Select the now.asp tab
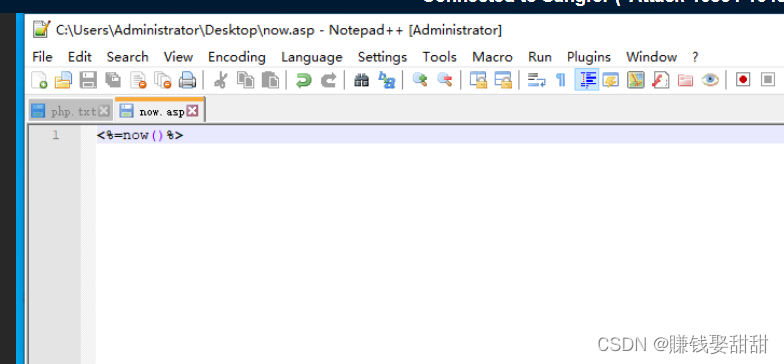 (160, 111)
